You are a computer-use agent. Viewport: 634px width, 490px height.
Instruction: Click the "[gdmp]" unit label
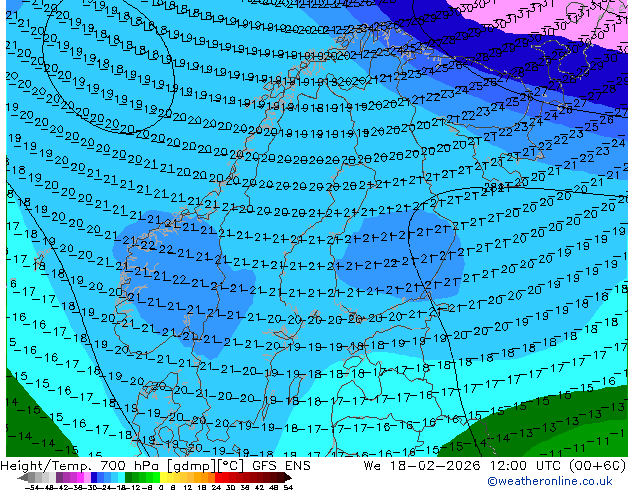pos(190,466)
